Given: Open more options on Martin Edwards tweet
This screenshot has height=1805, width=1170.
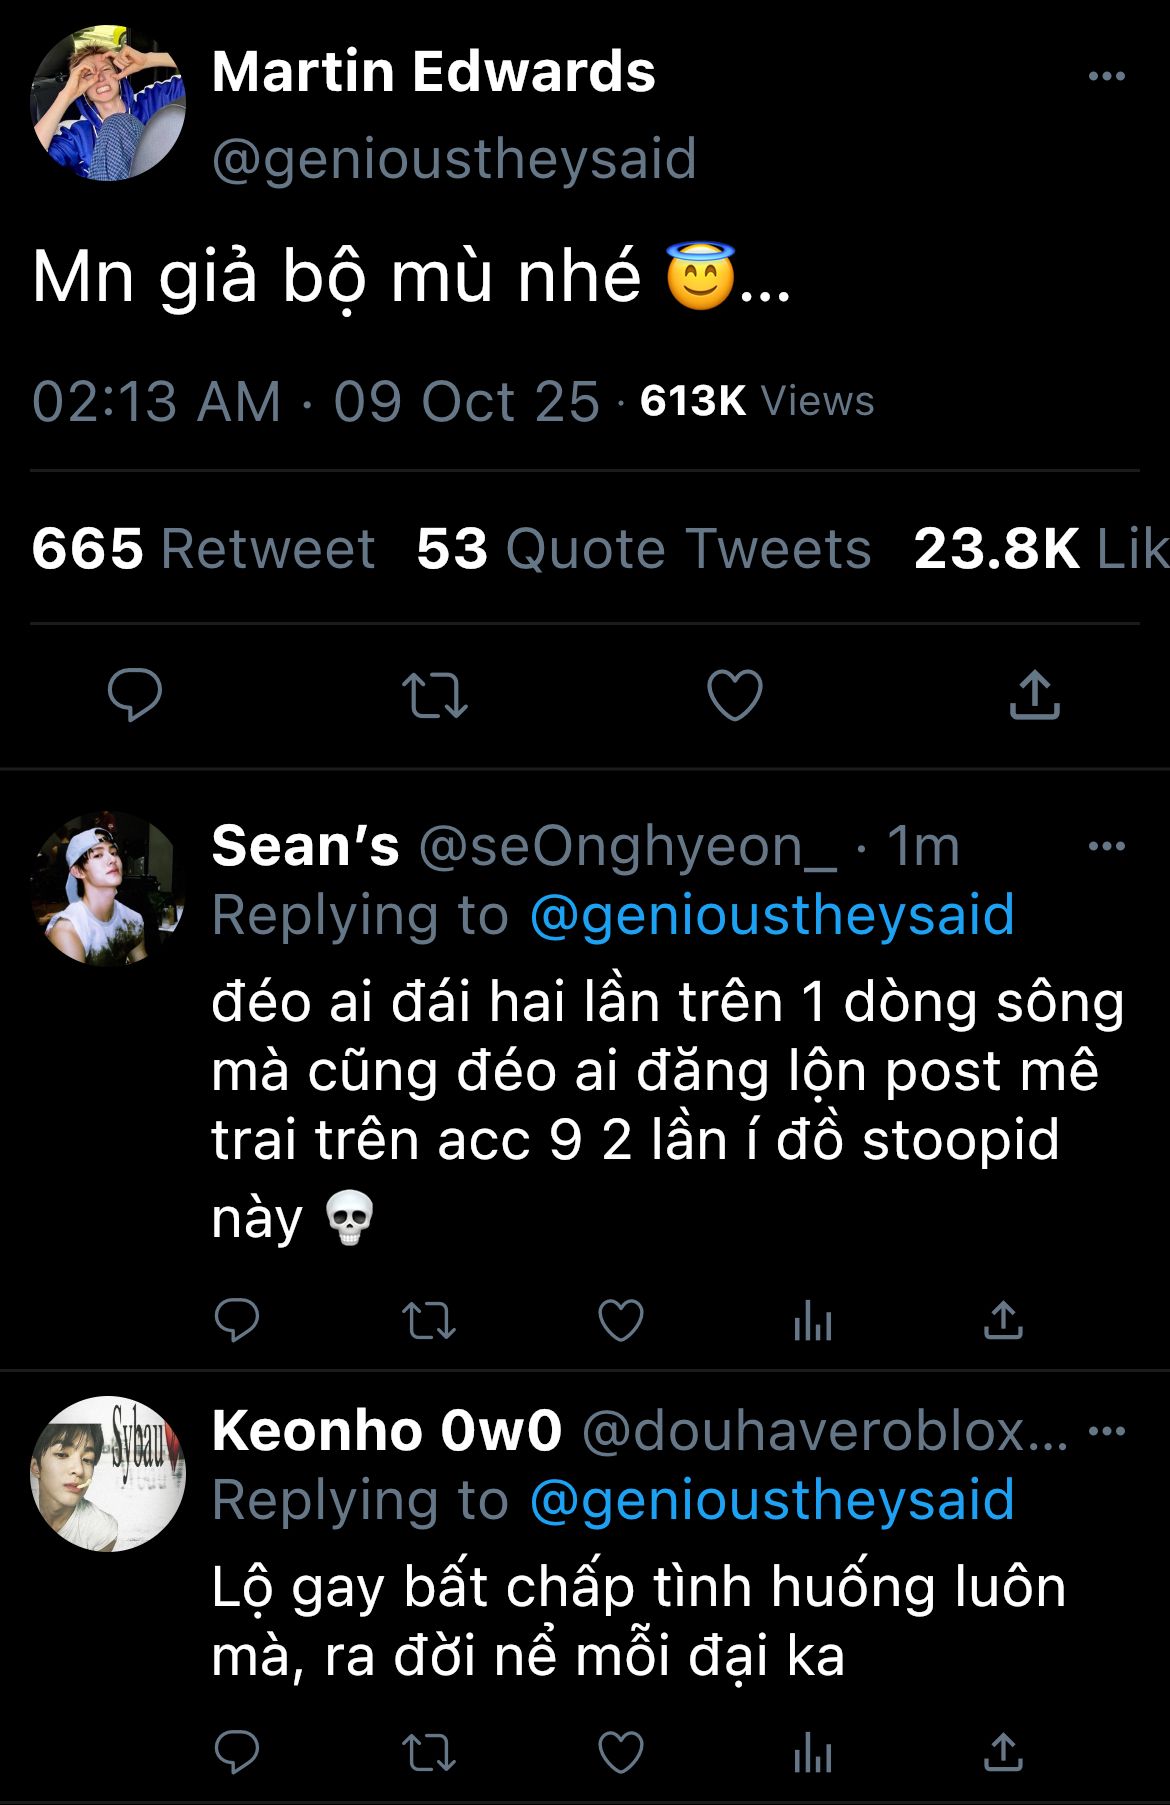Looking at the screenshot, I should (x=1106, y=76).
